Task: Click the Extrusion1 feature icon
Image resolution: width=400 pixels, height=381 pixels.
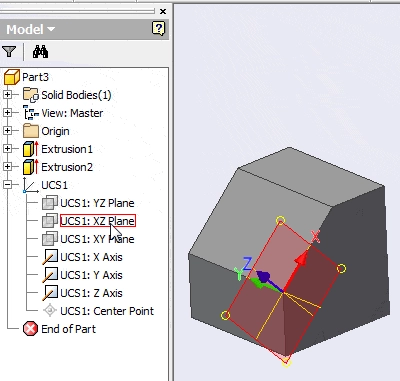Action: click(31, 149)
